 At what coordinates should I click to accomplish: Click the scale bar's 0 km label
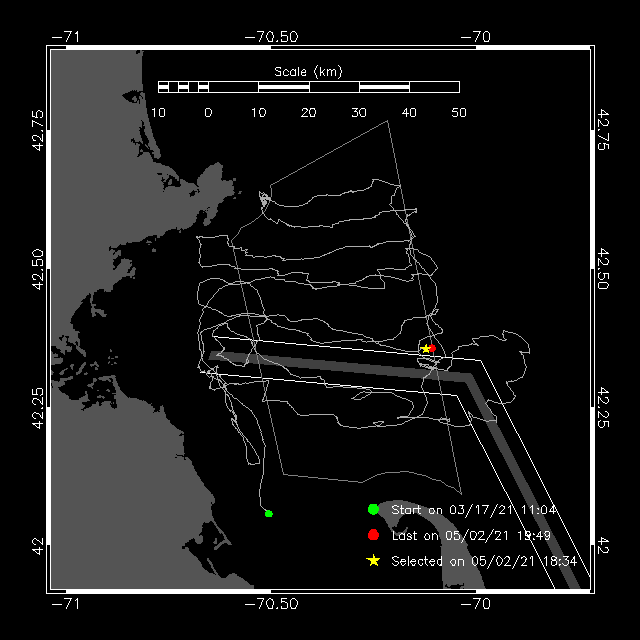click(x=208, y=113)
